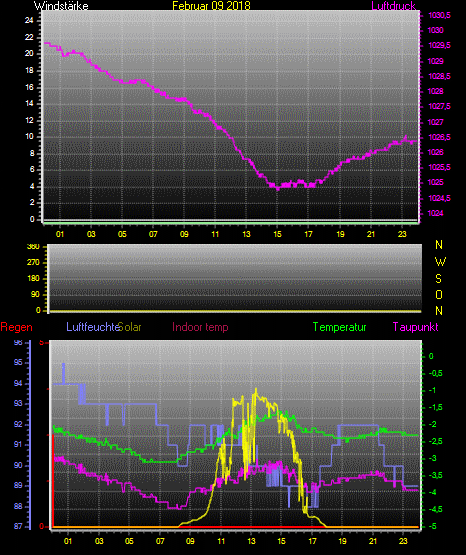Image resolution: width=466 pixels, height=555 pixels.
Task: Select the magenta Taupunkt legend label
Action: 415,327
